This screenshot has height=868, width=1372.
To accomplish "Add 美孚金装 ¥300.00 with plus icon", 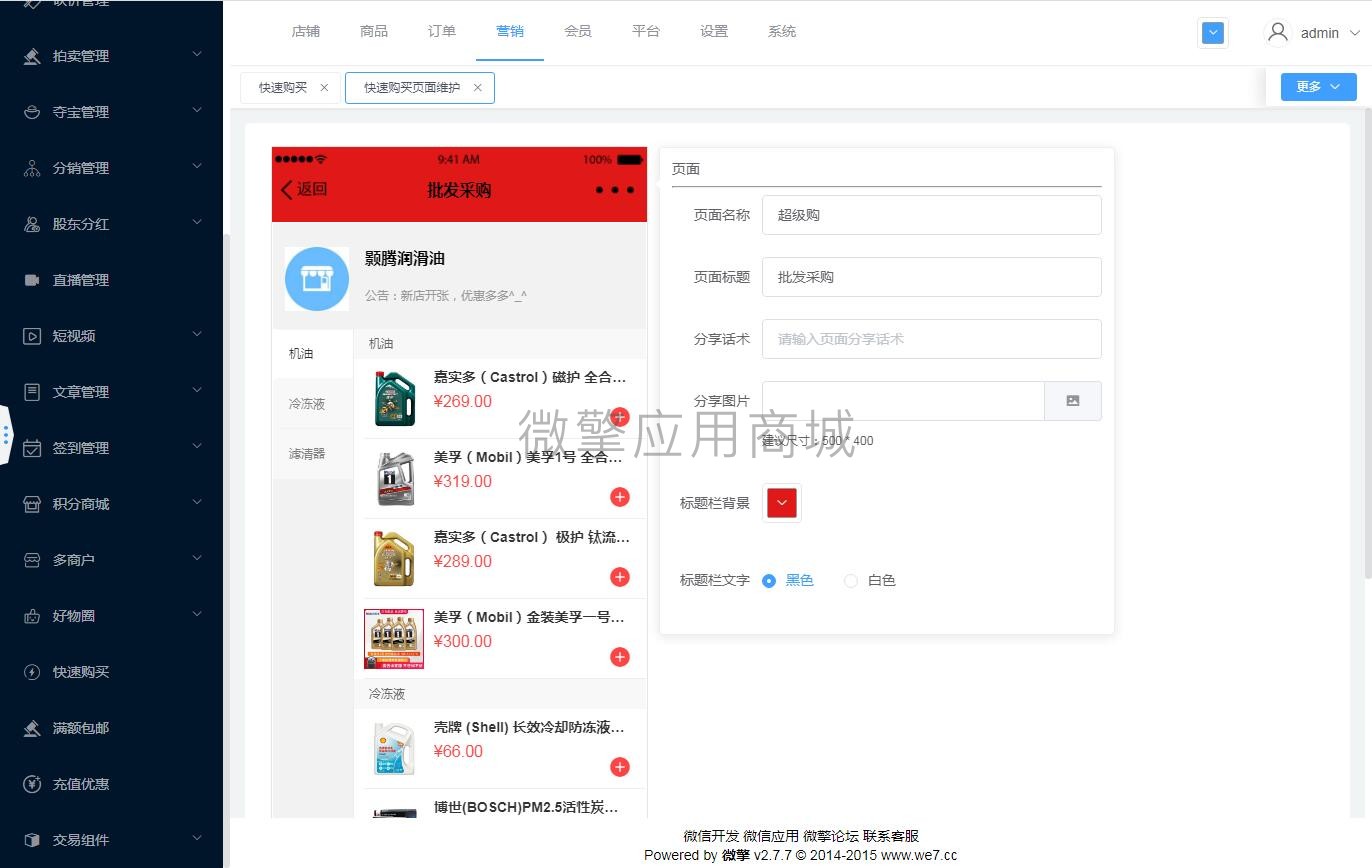I will click(620, 657).
